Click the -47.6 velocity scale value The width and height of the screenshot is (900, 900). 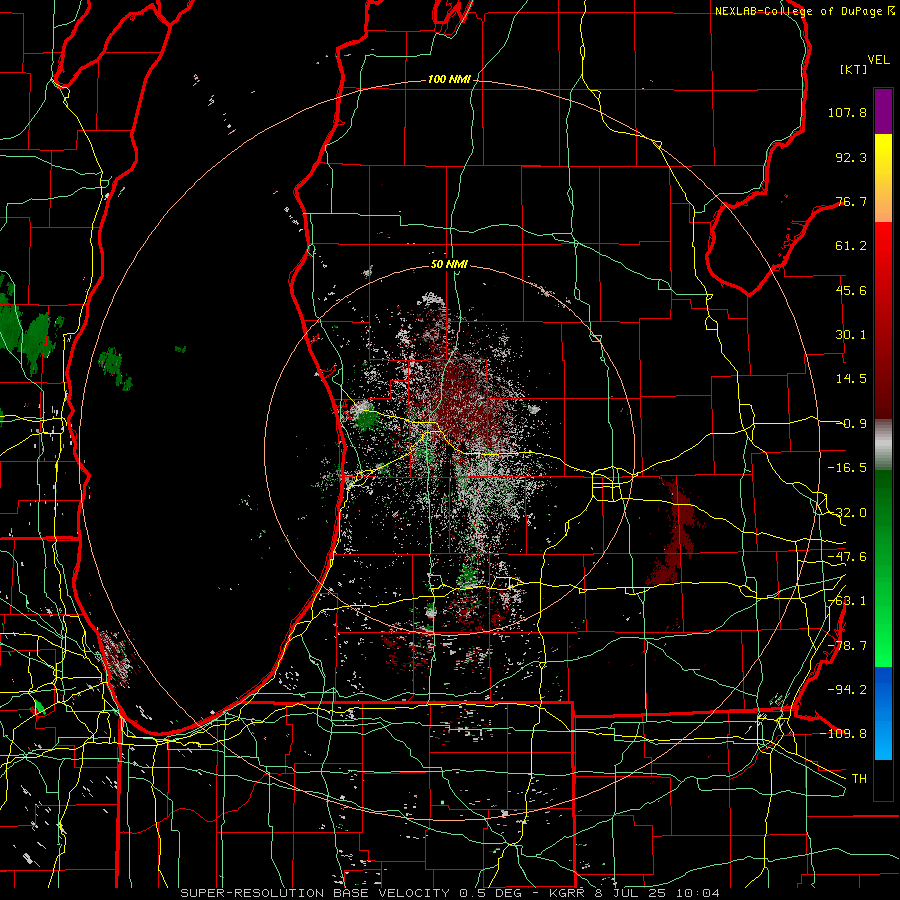(847, 557)
